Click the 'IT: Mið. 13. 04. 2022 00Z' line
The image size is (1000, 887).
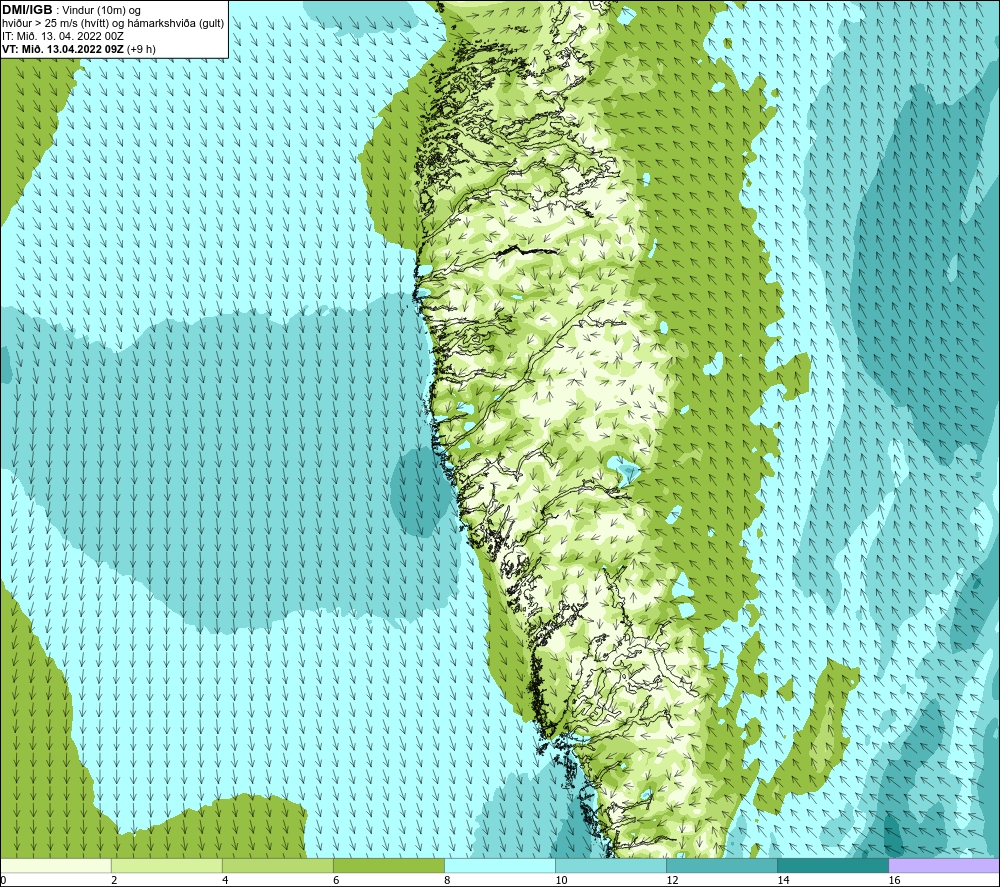pos(62,36)
